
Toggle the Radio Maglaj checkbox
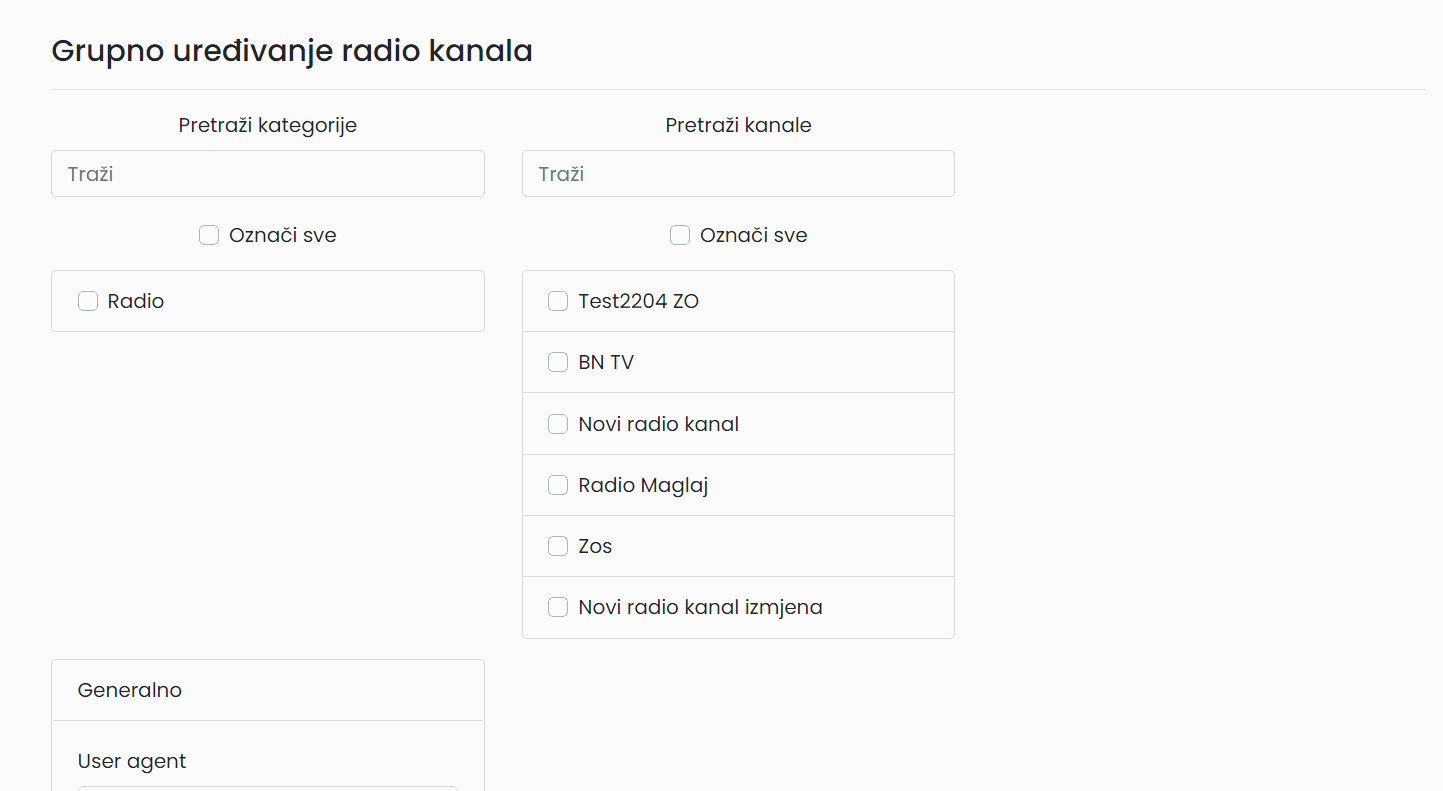[558, 485]
